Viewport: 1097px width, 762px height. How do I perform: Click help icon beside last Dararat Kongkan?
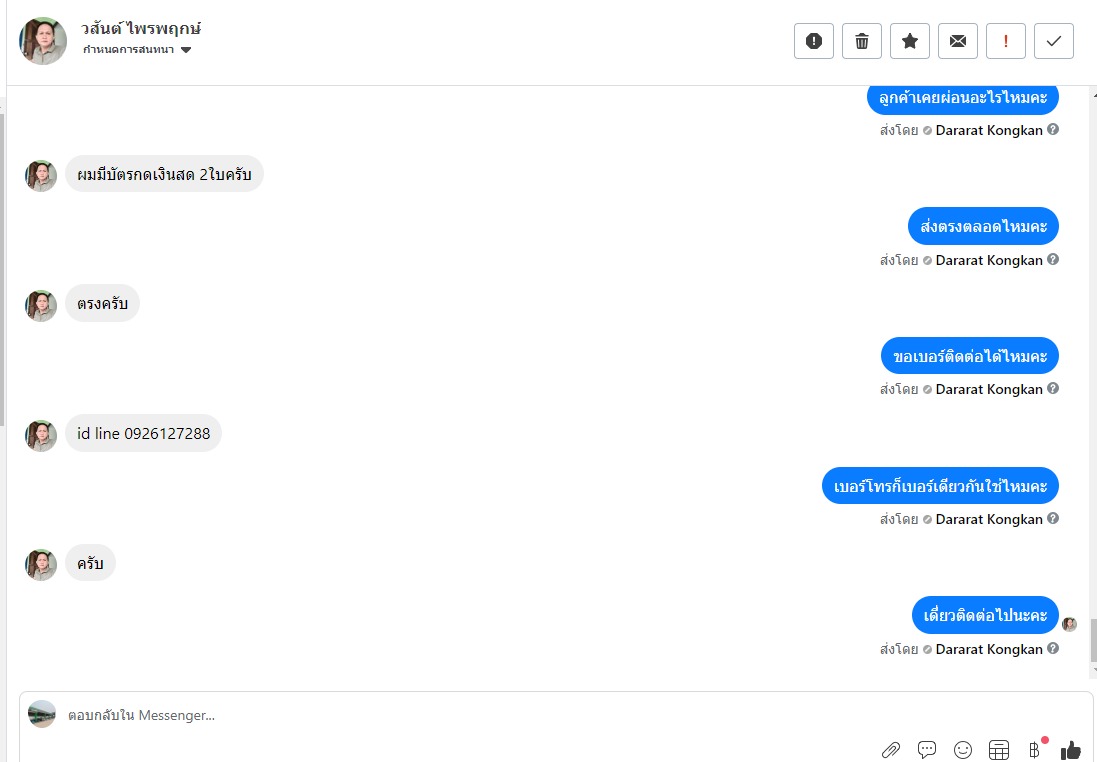(1053, 648)
